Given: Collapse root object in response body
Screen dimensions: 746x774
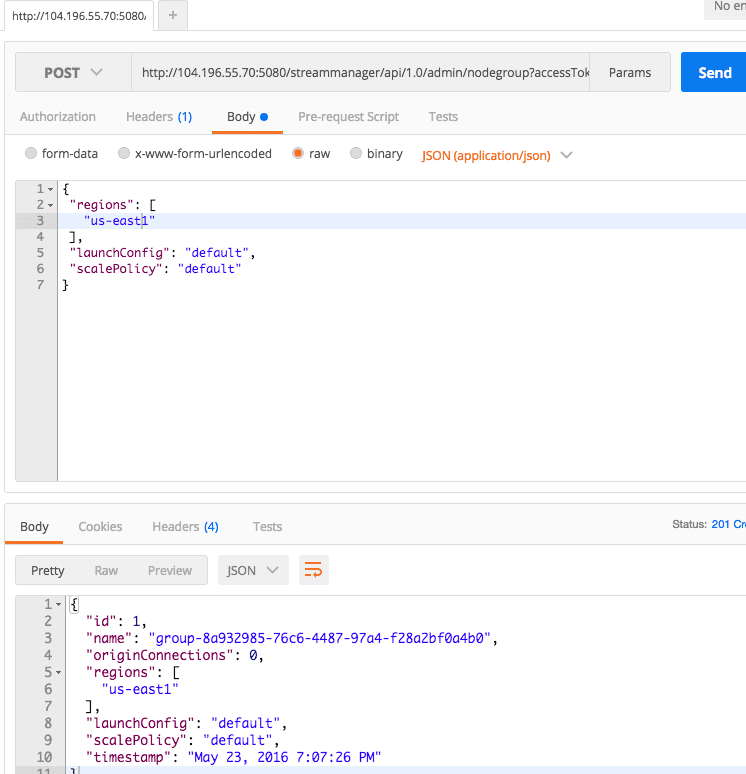Looking at the screenshot, I should (59, 605).
